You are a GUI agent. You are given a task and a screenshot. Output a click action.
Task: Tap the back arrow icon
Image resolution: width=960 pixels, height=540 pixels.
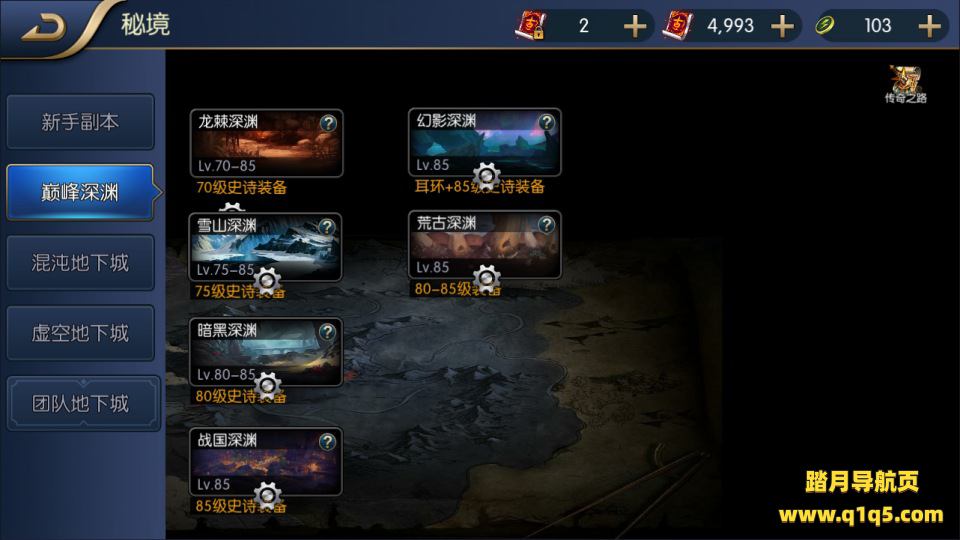[x=44, y=28]
